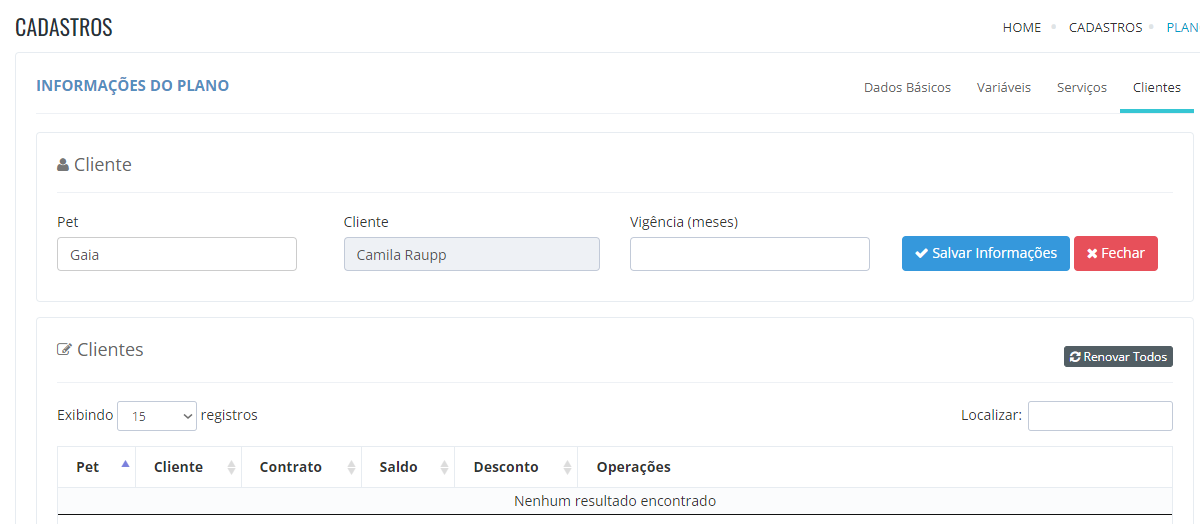The height and width of the screenshot is (524, 1200).
Task: Click the Vigência (meses) input field
Action: click(x=750, y=254)
